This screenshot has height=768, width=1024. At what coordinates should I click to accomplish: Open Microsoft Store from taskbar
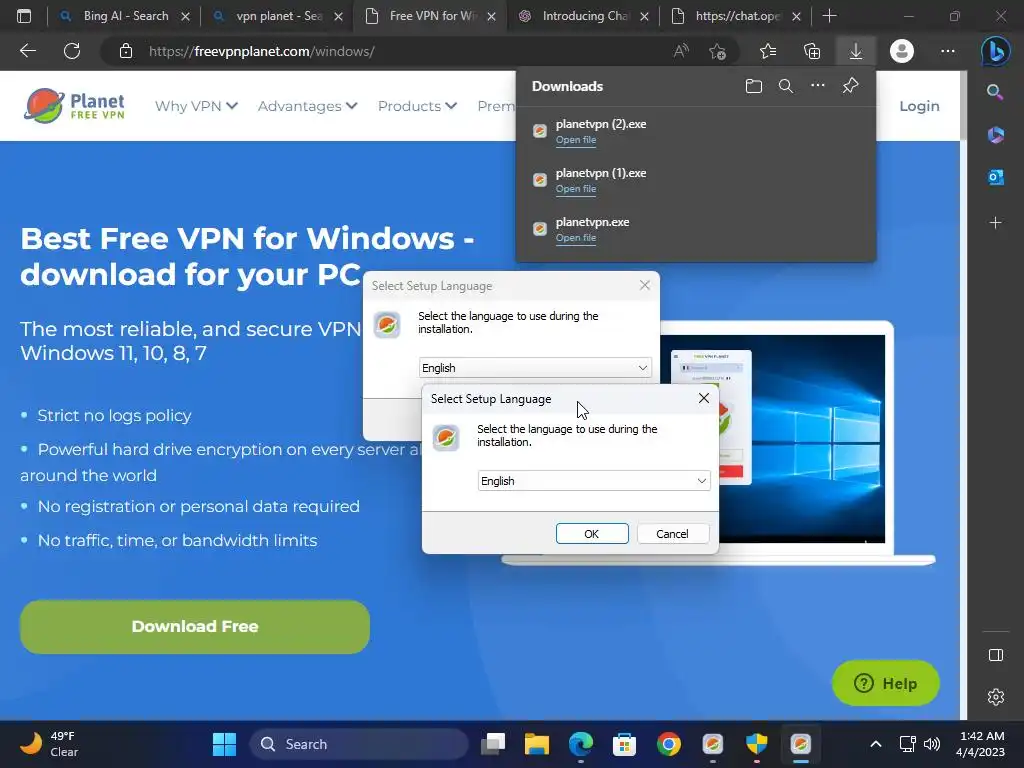pyautogui.click(x=624, y=744)
